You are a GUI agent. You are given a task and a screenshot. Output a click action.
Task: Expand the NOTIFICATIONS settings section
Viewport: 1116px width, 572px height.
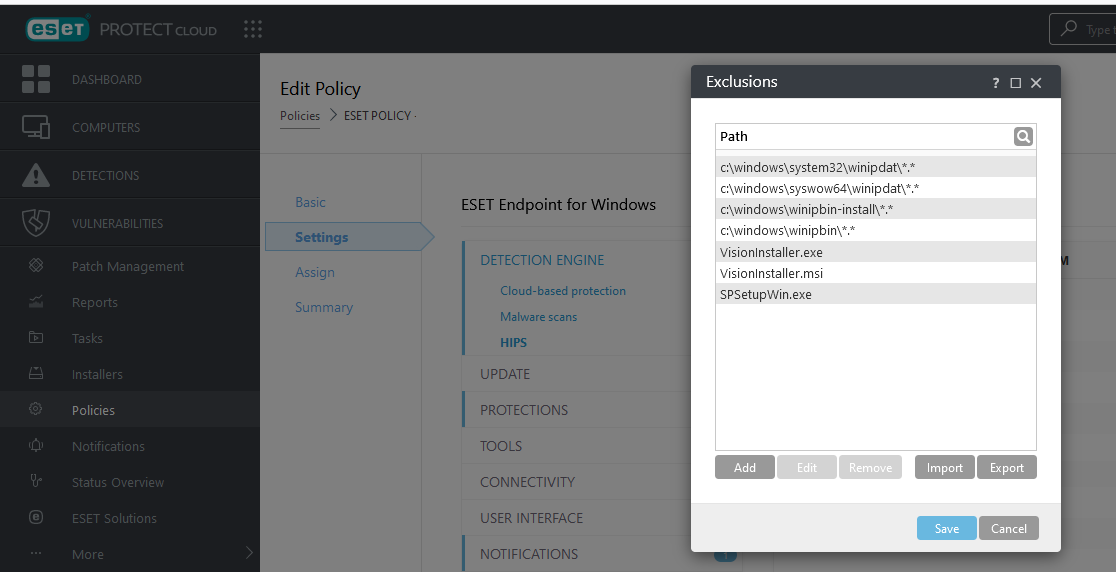click(x=529, y=554)
